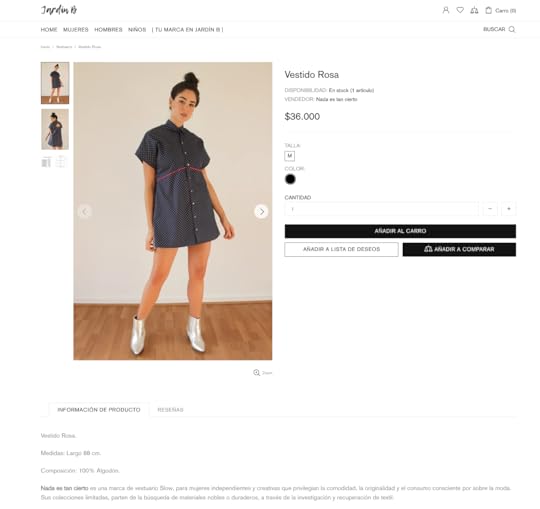
Task: Open the HOMBRES menu
Action: pos(108,30)
